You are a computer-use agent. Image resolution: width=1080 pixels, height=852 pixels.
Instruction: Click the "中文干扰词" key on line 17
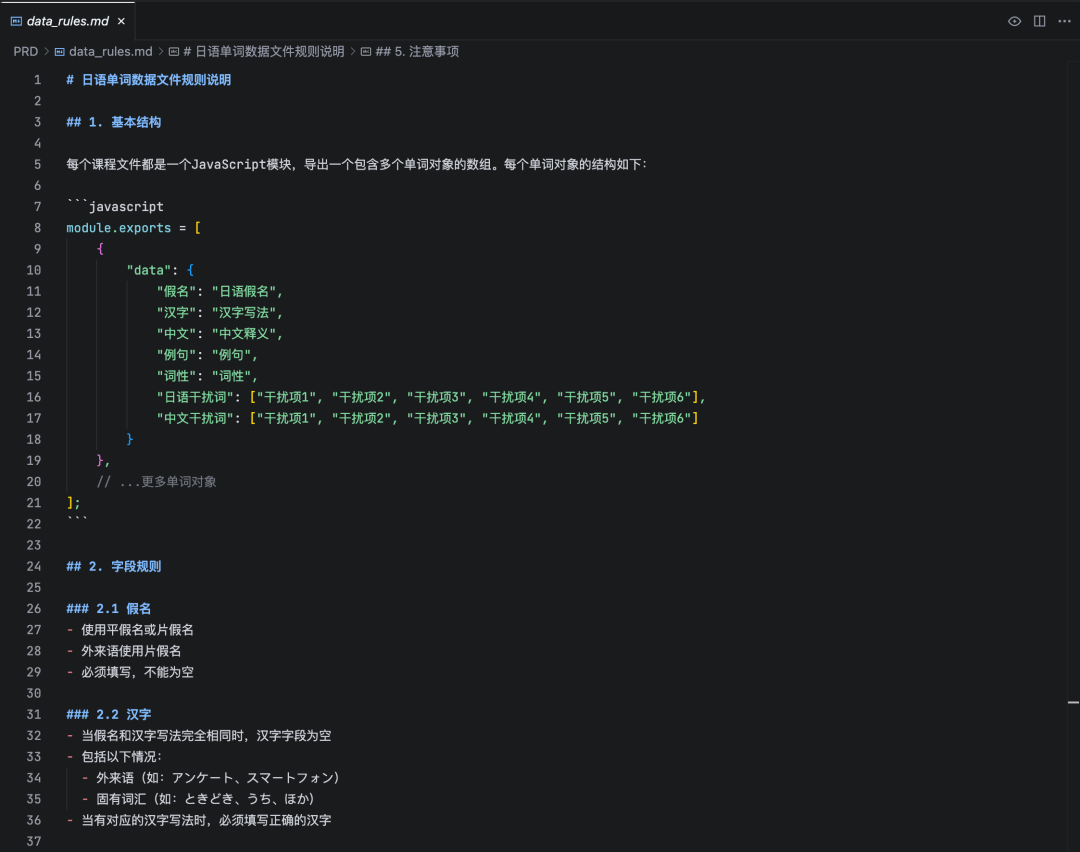point(195,418)
